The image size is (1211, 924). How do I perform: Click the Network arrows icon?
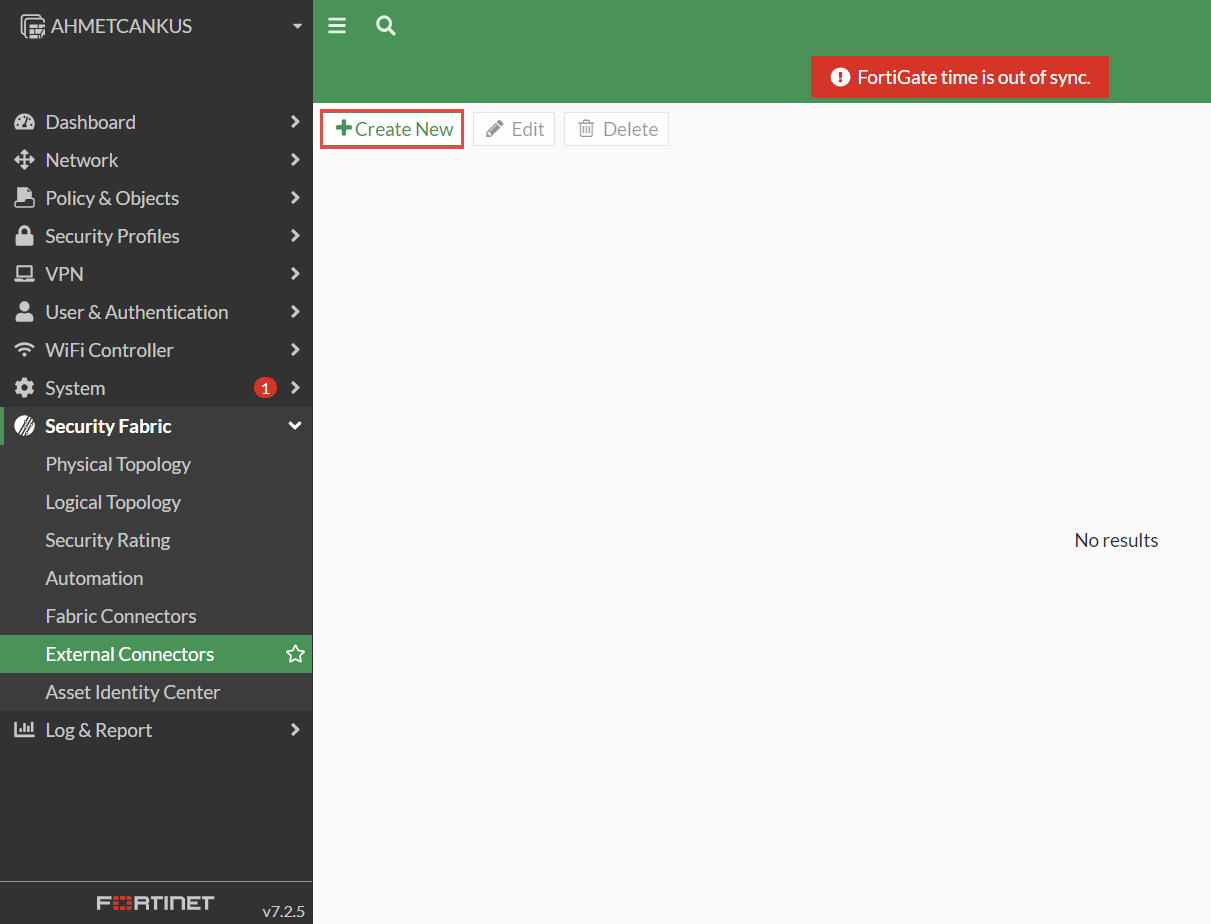tap(24, 160)
